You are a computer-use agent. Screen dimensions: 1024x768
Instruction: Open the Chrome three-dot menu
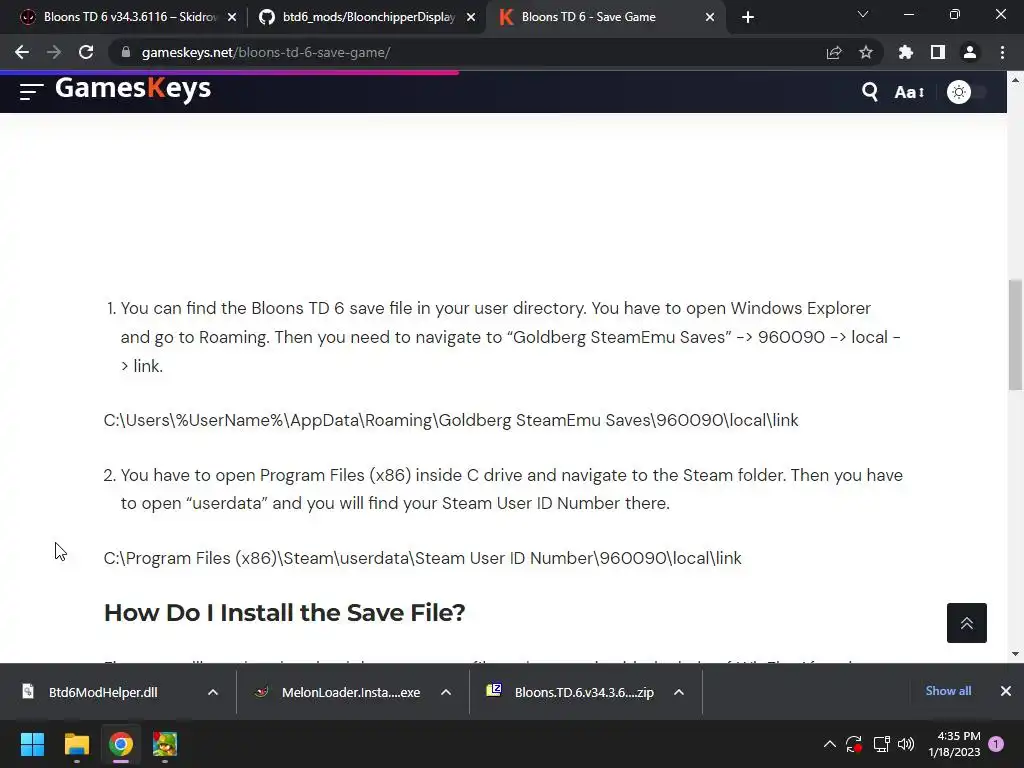pyautogui.click(x=1002, y=52)
